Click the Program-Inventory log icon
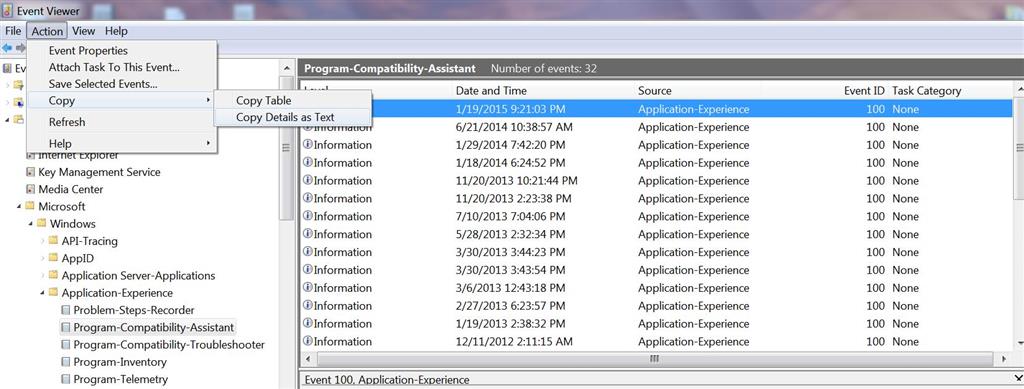Image resolution: width=1024 pixels, height=389 pixels. point(65,362)
